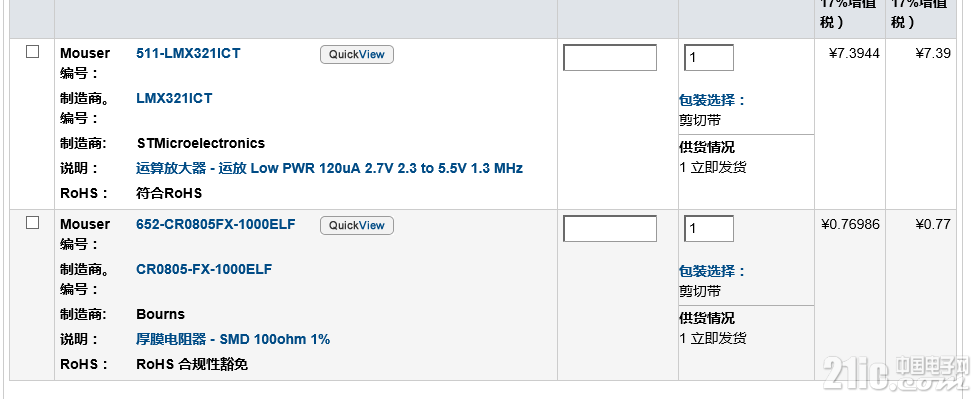Click customer number field in LMX321ICT row
977x399 pixels.
point(610,57)
